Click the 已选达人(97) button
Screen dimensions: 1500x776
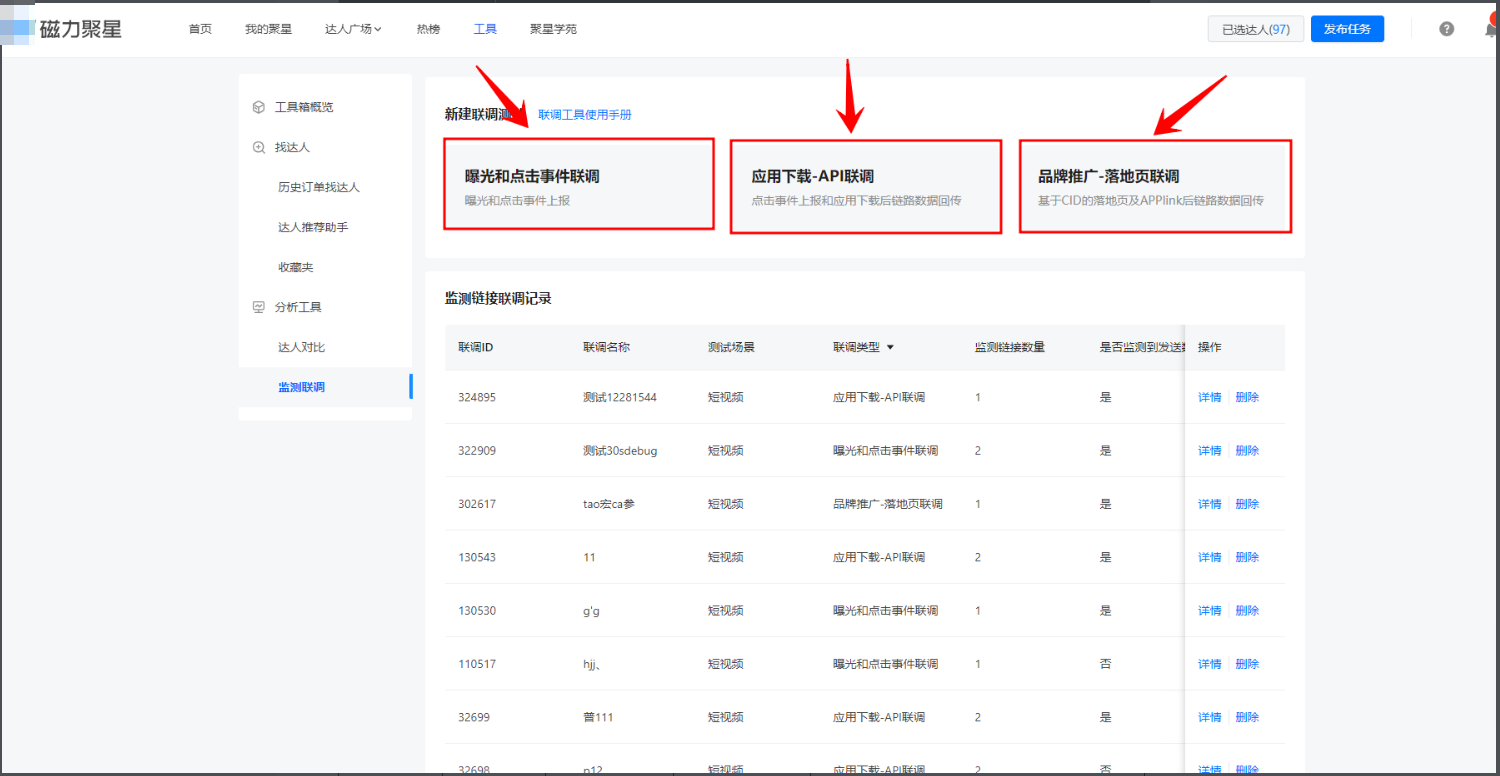(1256, 29)
